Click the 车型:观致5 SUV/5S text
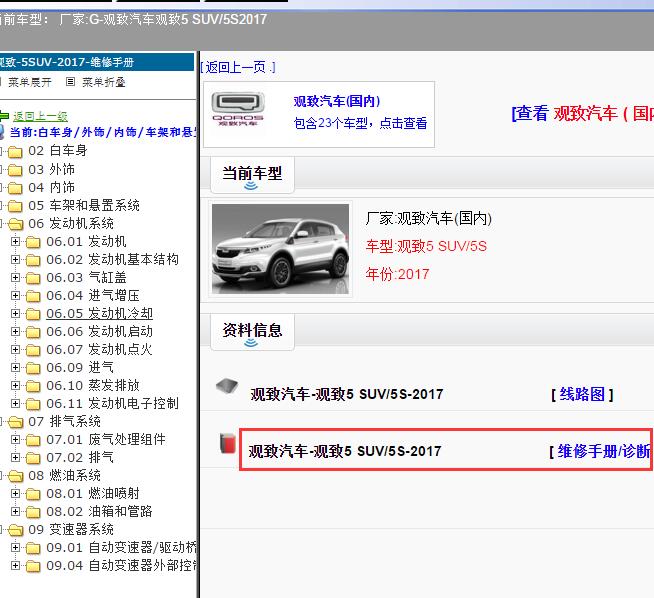The image size is (654, 598). coord(426,246)
